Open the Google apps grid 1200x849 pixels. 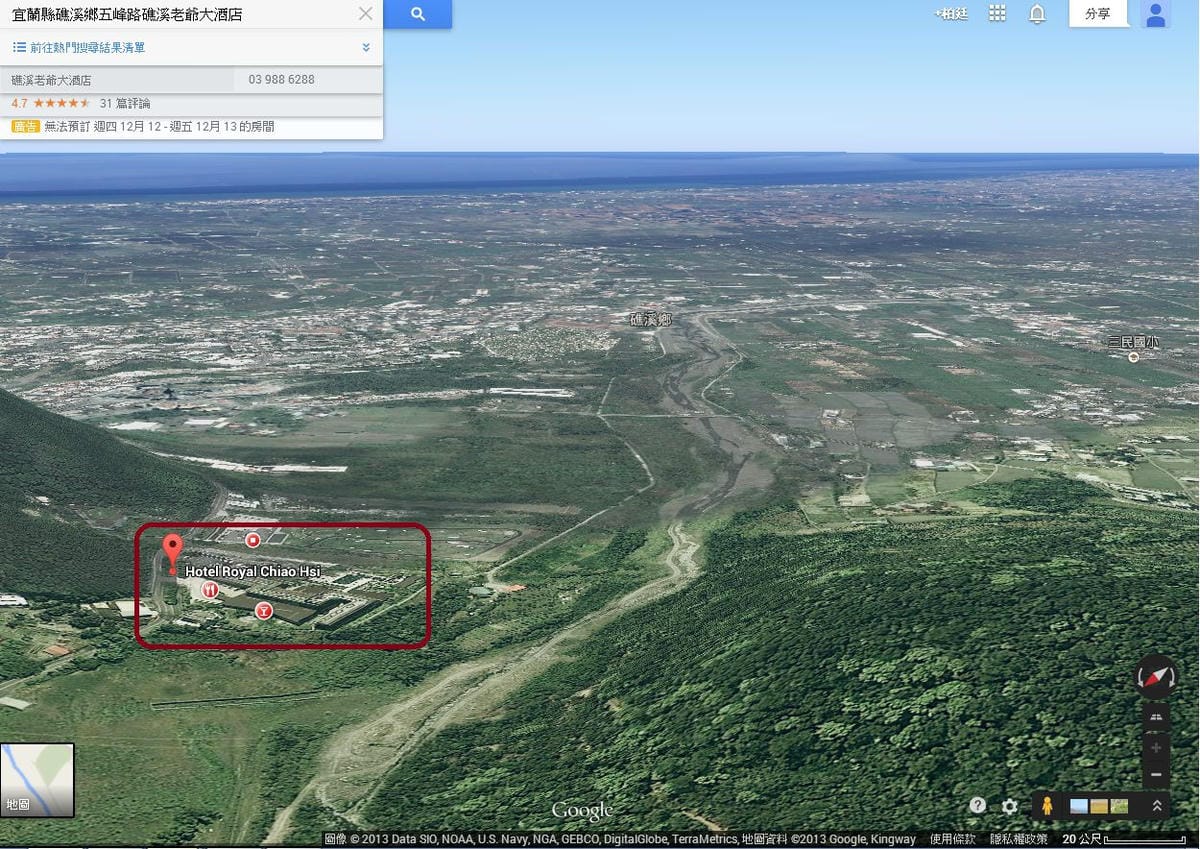coord(997,14)
